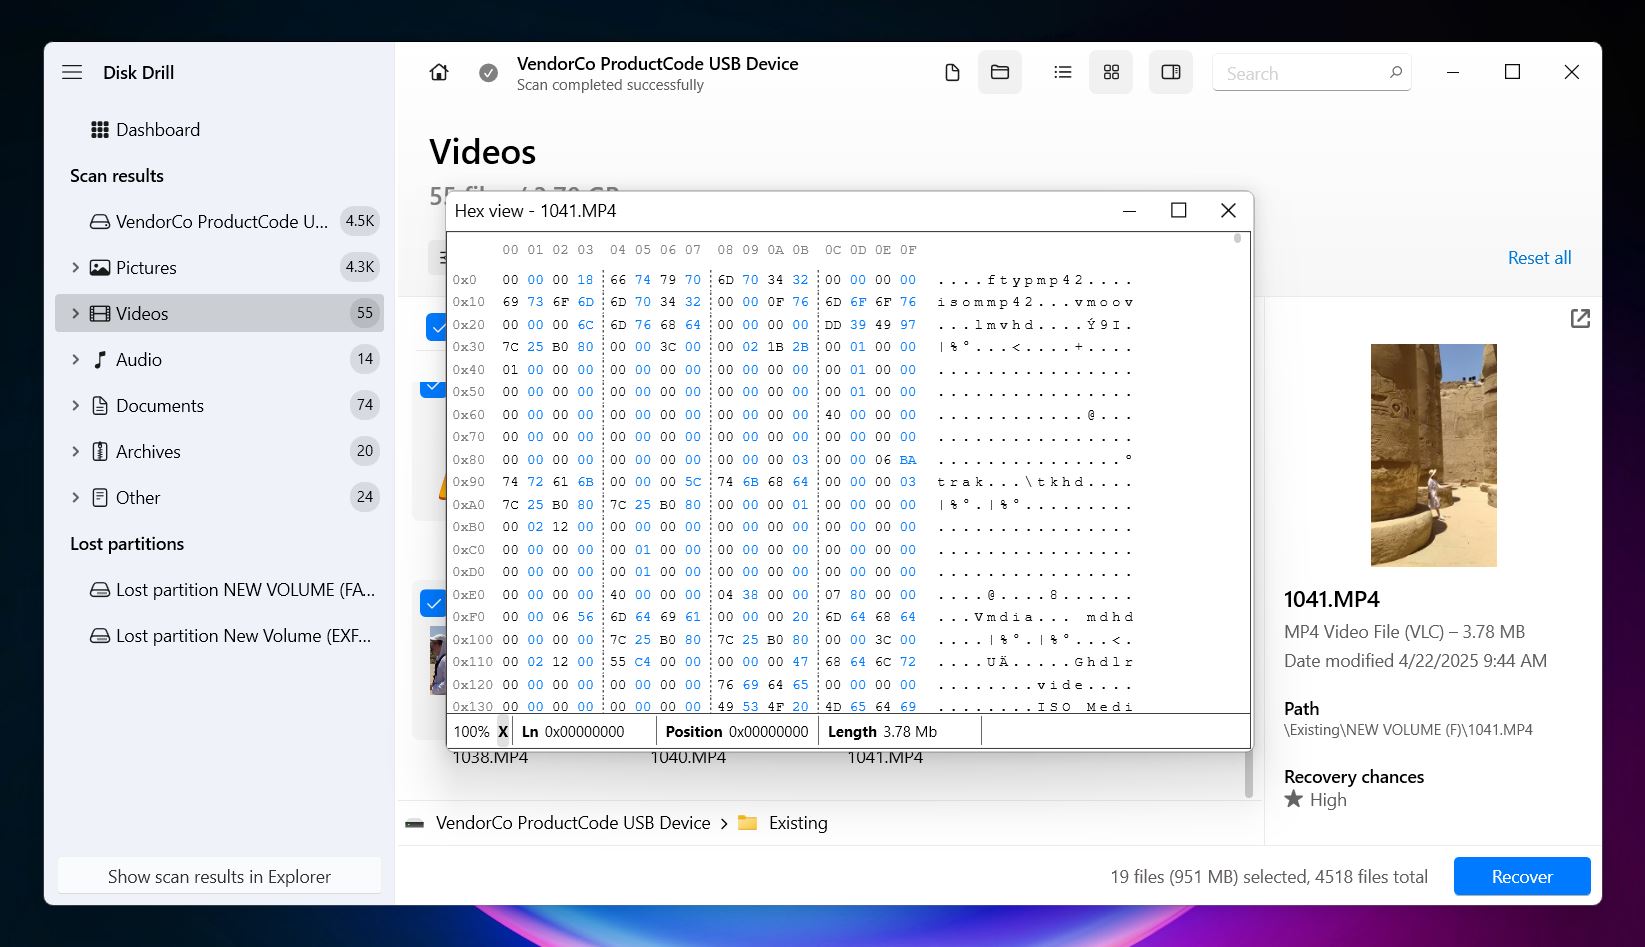Select the Archives category label
Screen dimensions: 1645x947
[148, 452]
